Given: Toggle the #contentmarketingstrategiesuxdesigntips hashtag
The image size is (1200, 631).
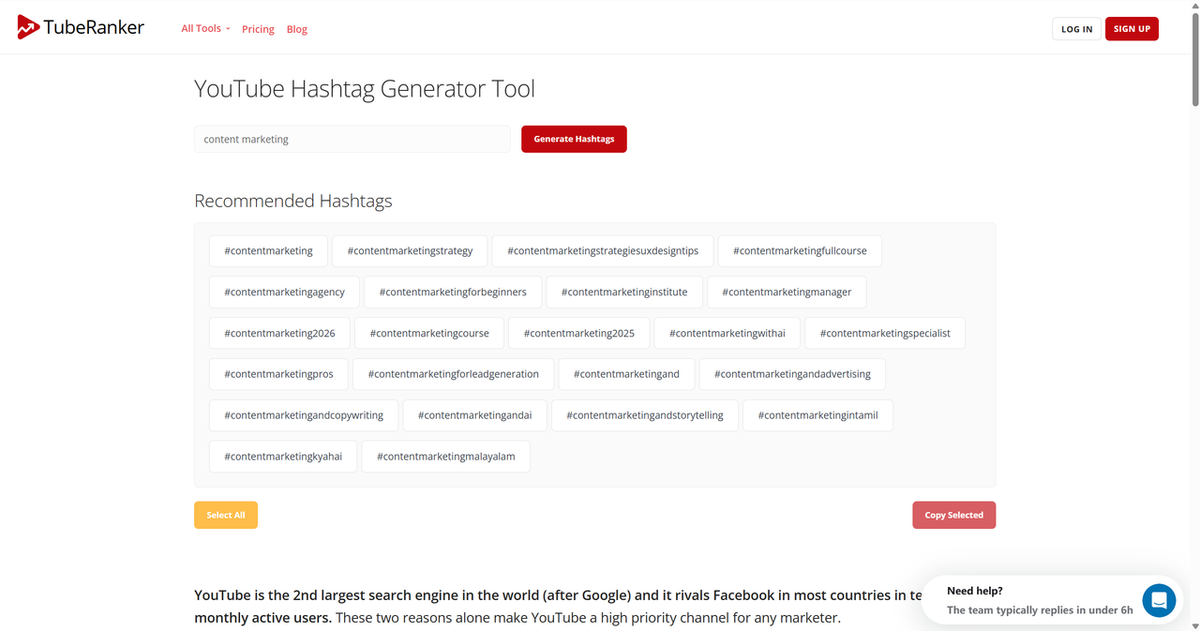Looking at the screenshot, I should point(603,251).
